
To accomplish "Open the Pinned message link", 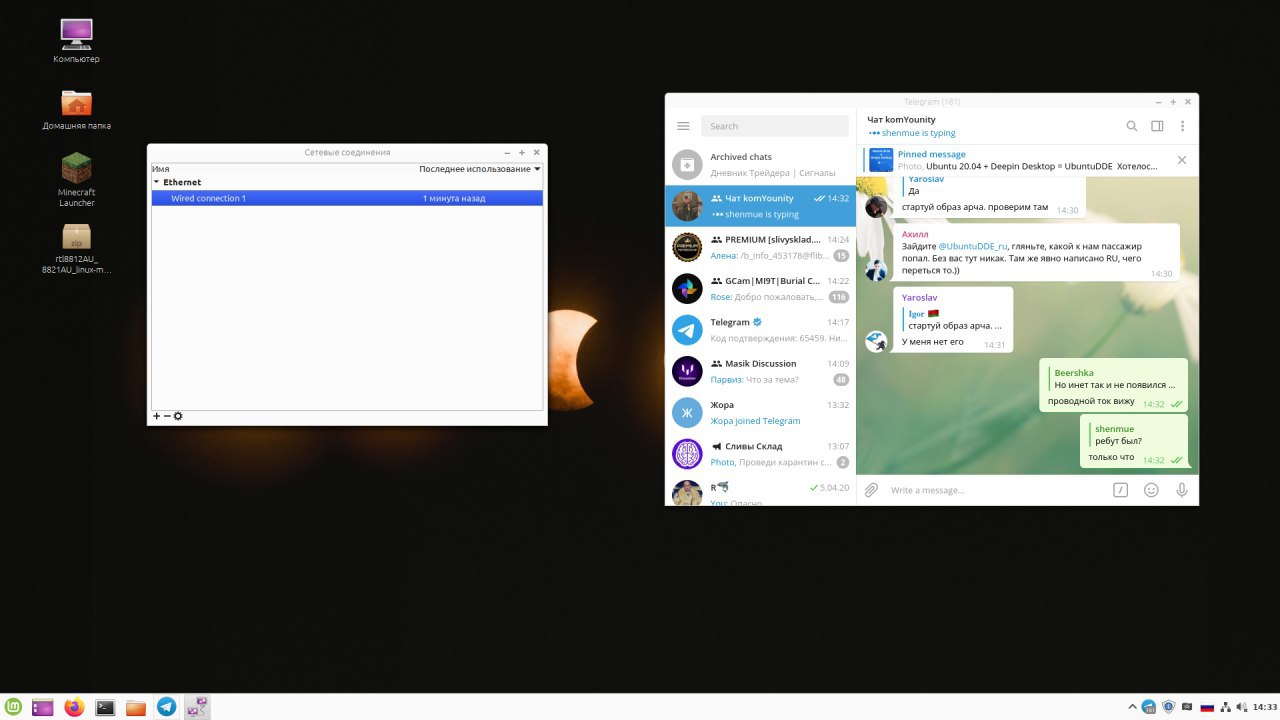I will (932, 154).
